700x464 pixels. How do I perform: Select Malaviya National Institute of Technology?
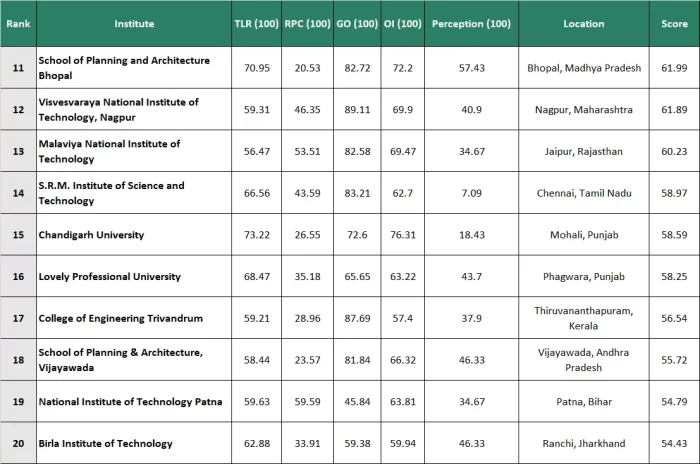(109, 151)
